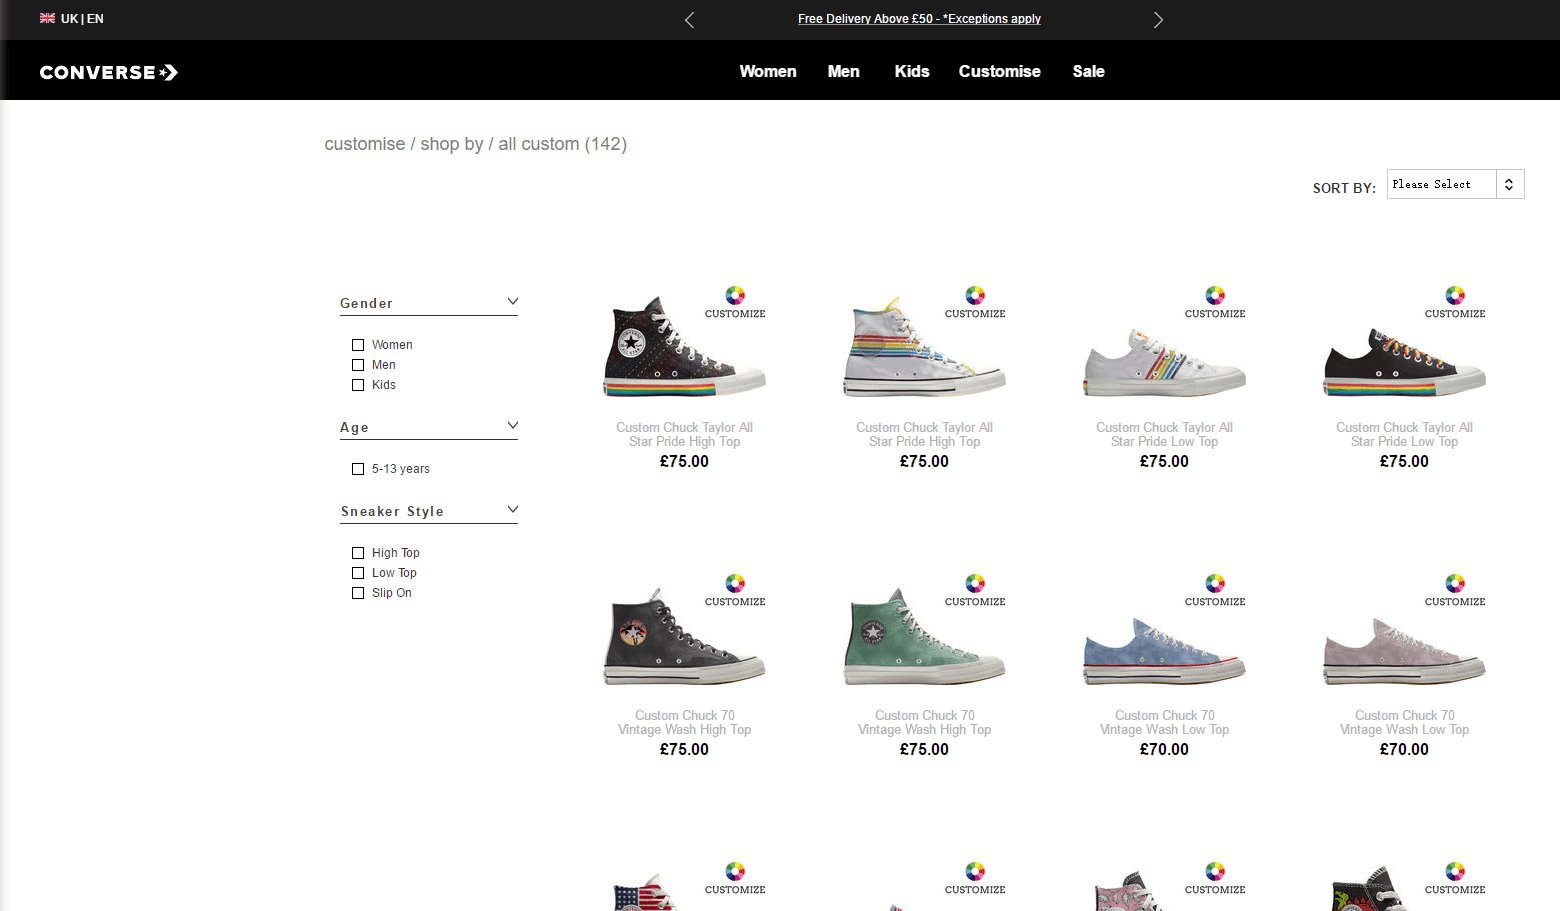1560x911 pixels.
Task: Open Custom Chuck Taylor Pride High Top white link
Action: [x=924, y=434]
